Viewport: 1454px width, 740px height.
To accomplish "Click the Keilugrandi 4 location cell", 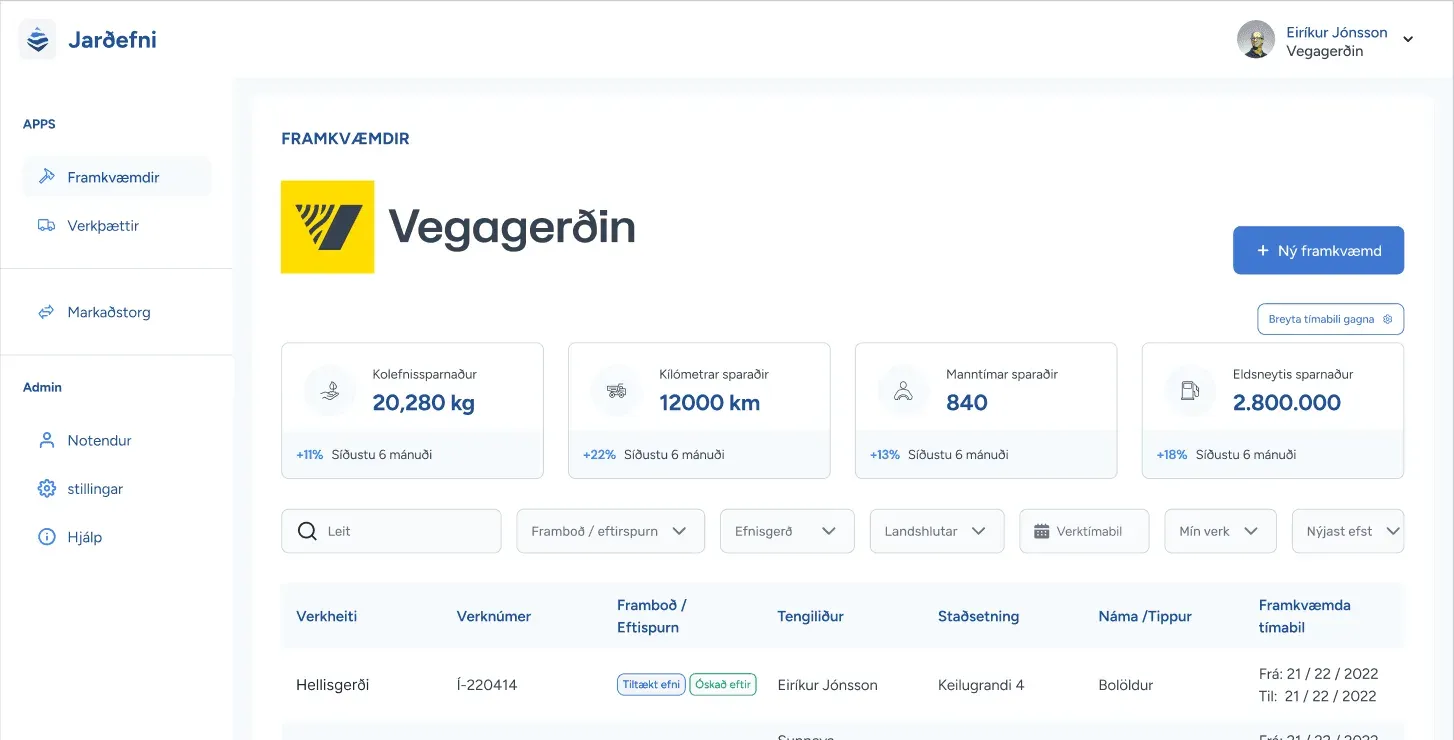I will pyautogui.click(x=981, y=685).
